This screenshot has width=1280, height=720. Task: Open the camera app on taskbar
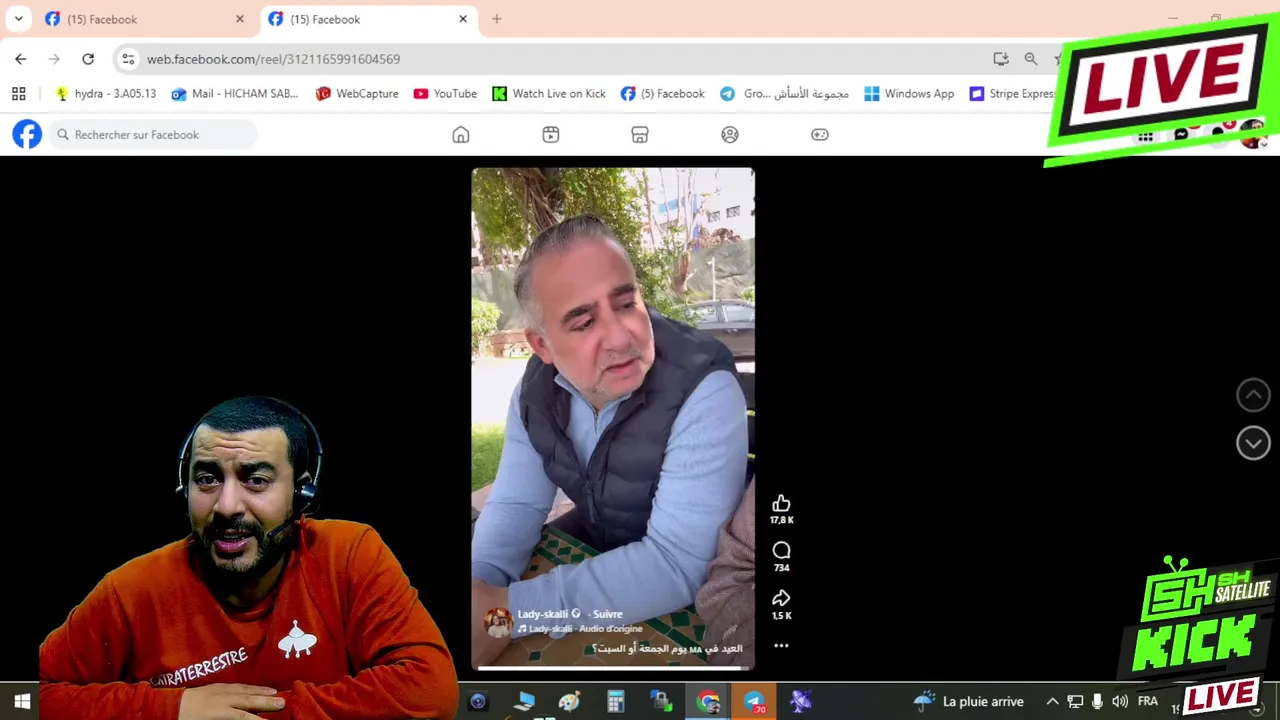[478, 702]
